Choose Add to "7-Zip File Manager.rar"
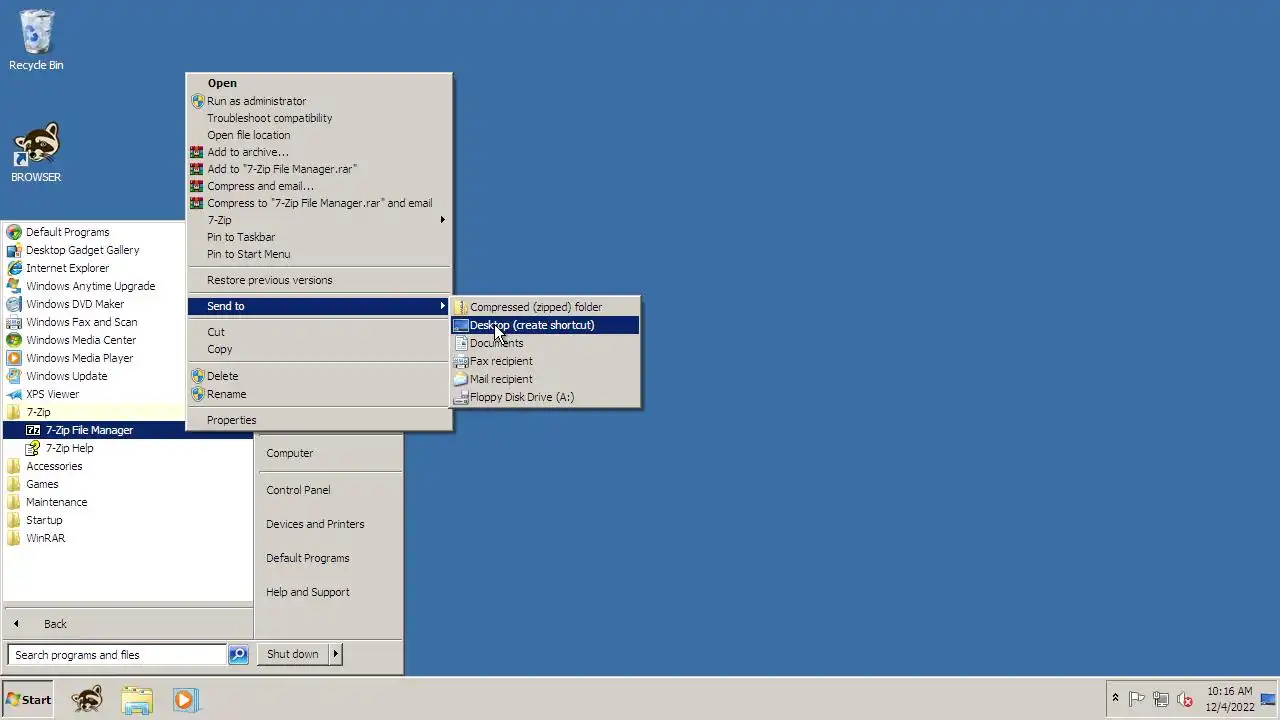 pyautogui.click(x=319, y=169)
